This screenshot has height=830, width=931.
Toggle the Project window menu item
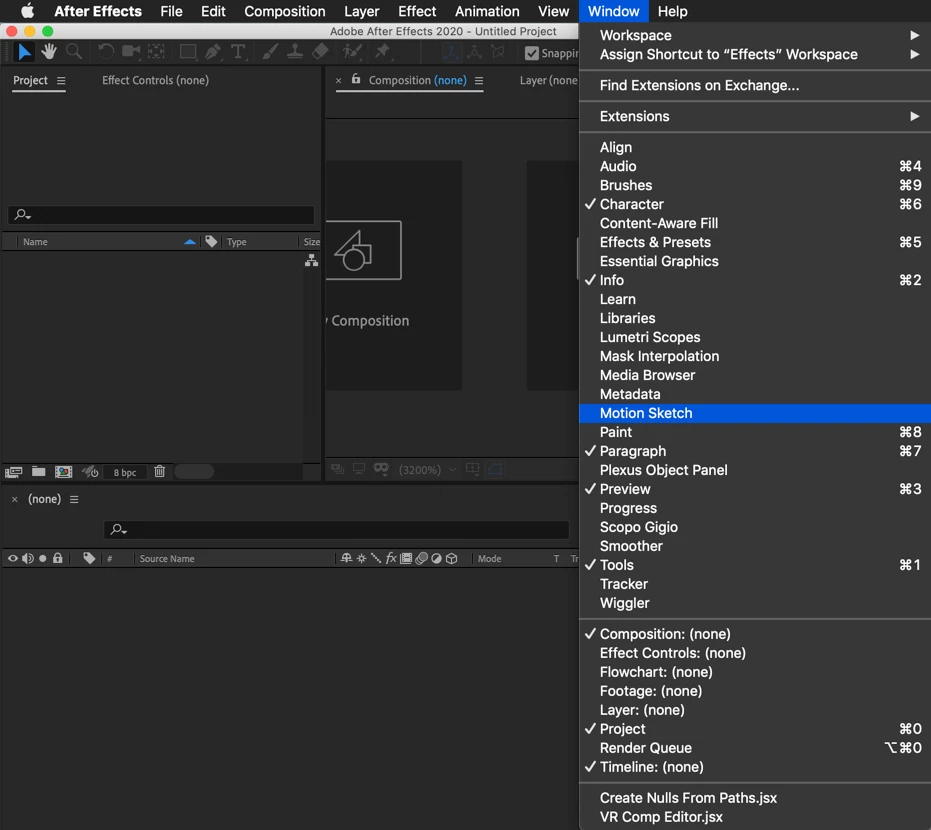pos(755,729)
